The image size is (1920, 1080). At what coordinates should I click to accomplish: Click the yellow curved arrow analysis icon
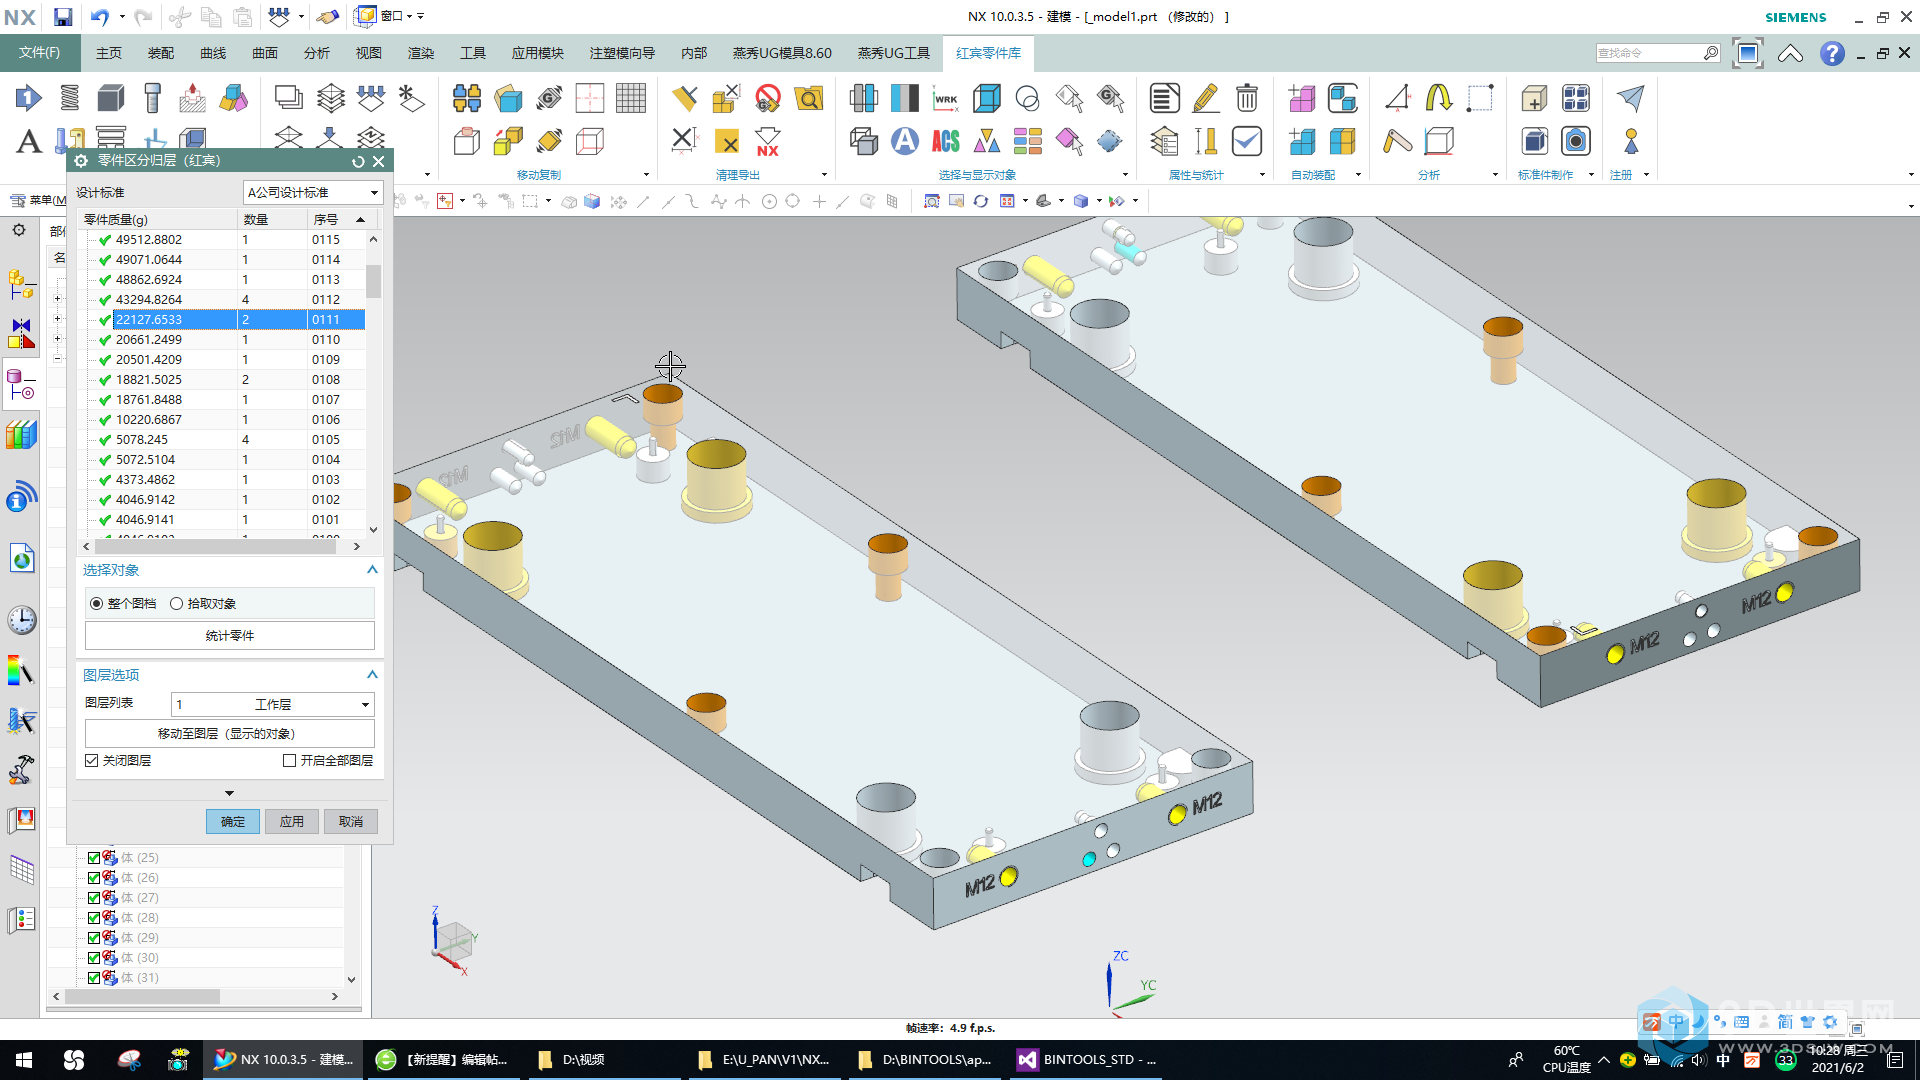click(1439, 98)
